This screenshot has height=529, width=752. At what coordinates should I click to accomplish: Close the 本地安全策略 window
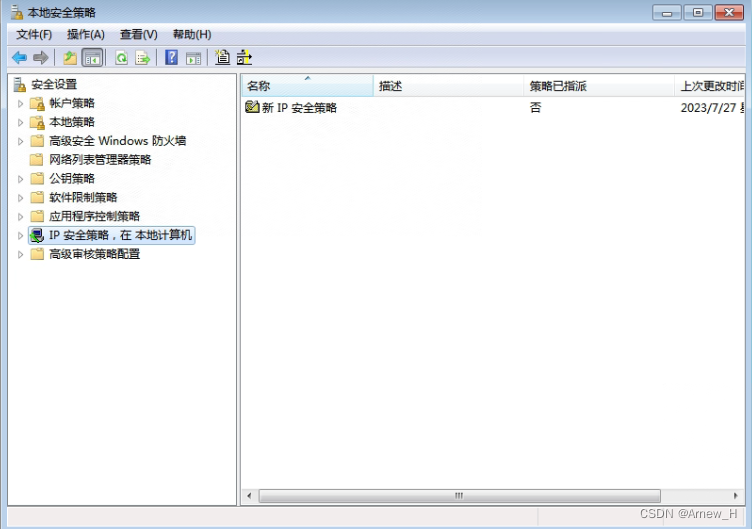(x=729, y=12)
